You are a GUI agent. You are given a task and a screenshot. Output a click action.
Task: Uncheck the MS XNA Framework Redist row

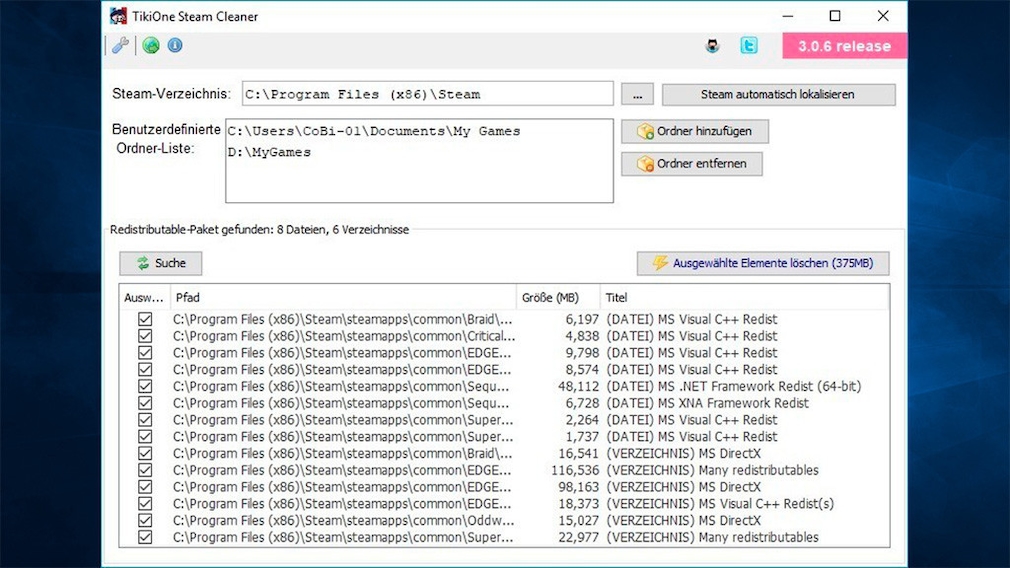(x=145, y=403)
